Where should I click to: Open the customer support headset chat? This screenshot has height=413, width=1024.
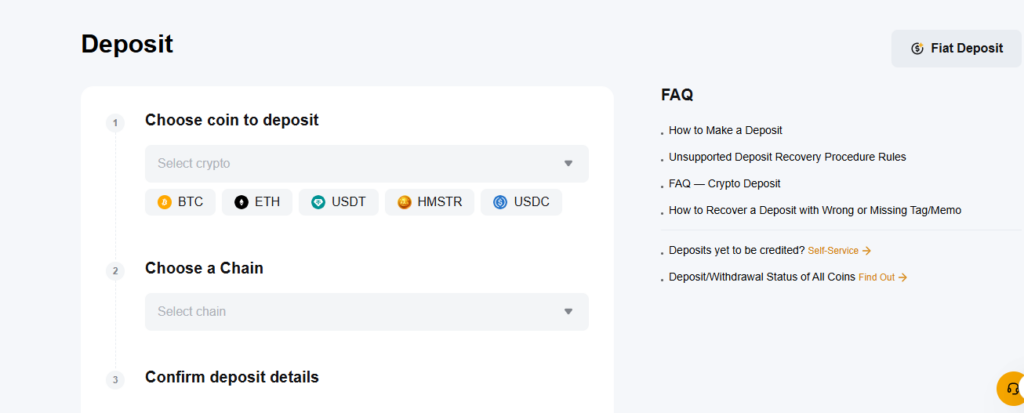[1012, 388]
